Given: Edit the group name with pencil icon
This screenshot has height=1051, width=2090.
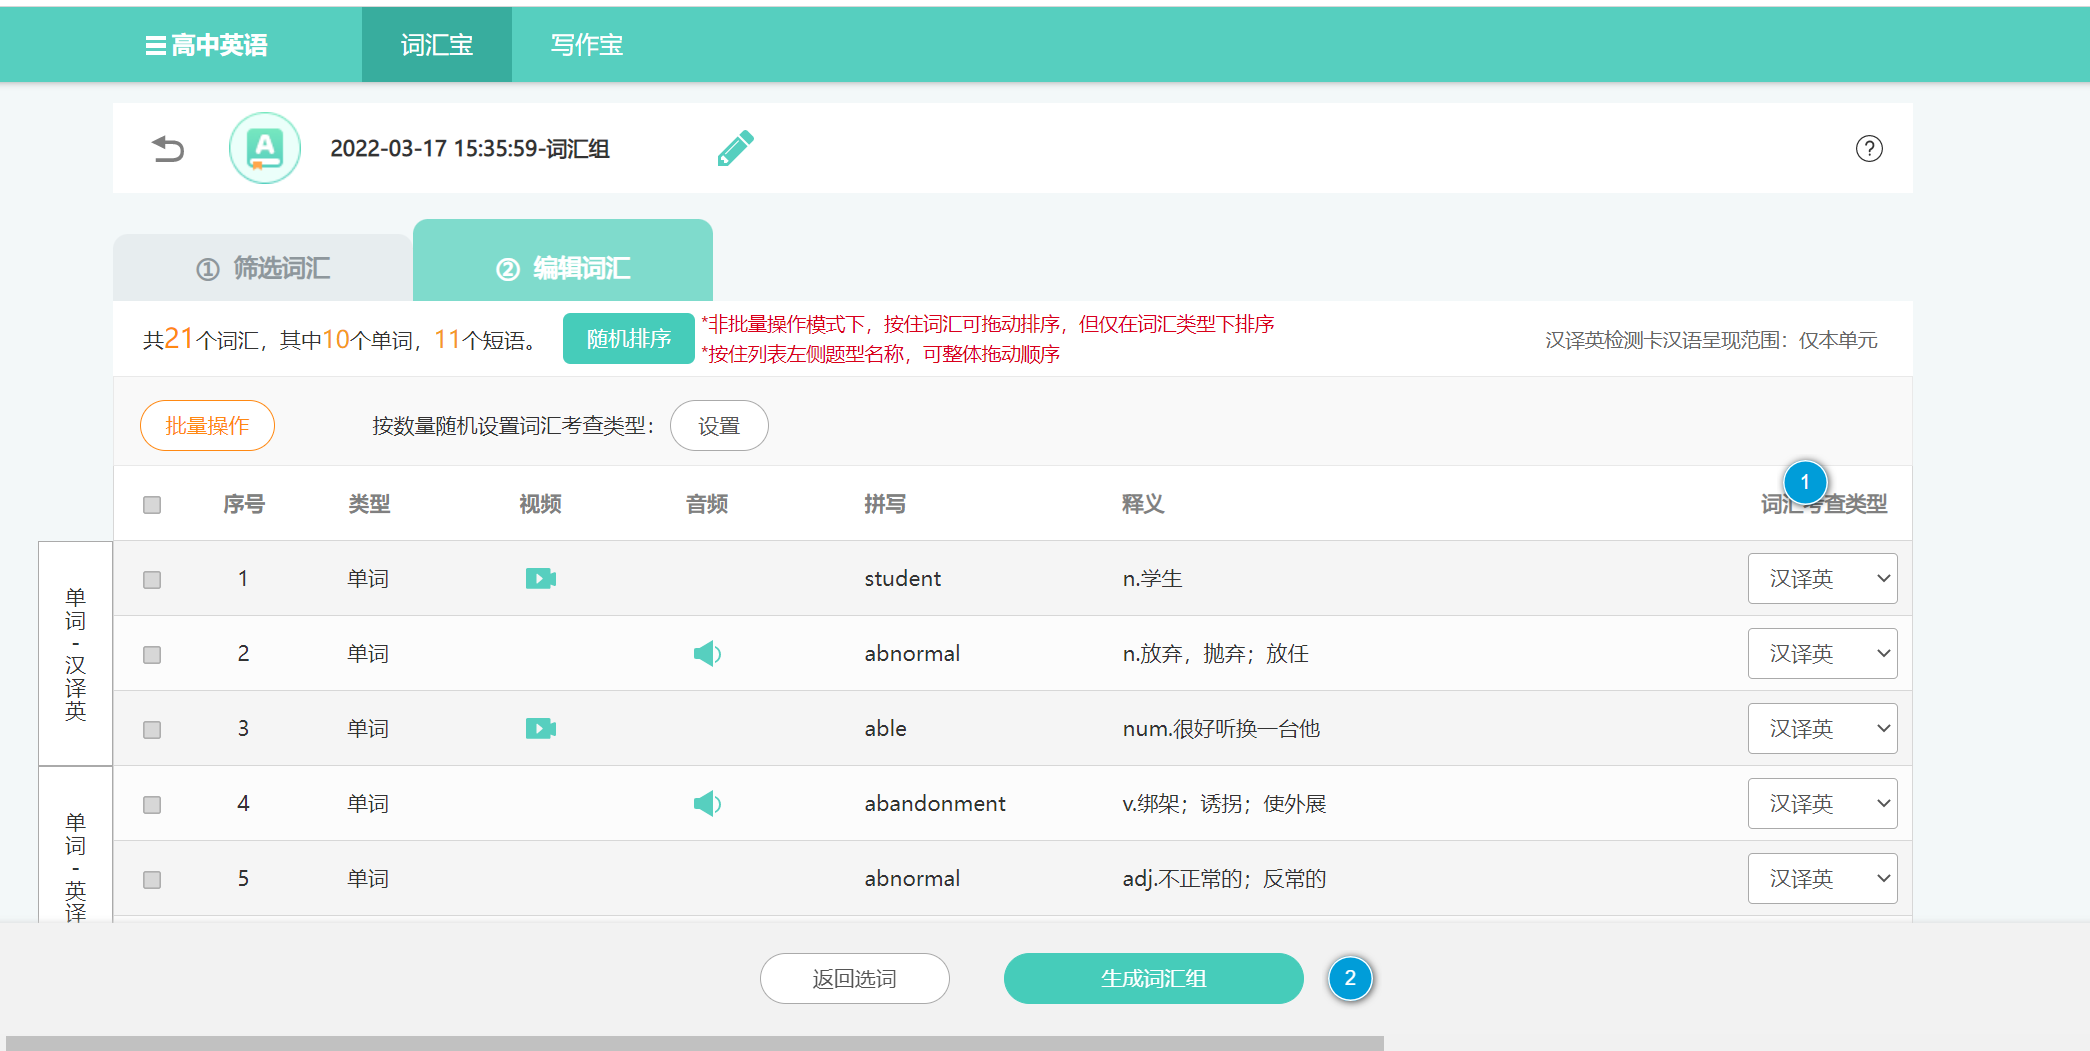Looking at the screenshot, I should (x=736, y=148).
